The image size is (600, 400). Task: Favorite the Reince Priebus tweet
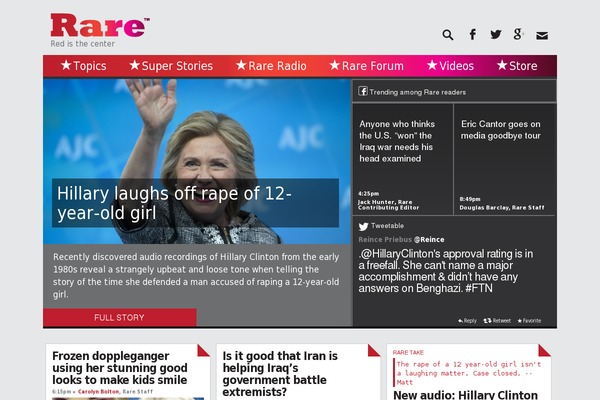tap(529, 321)
